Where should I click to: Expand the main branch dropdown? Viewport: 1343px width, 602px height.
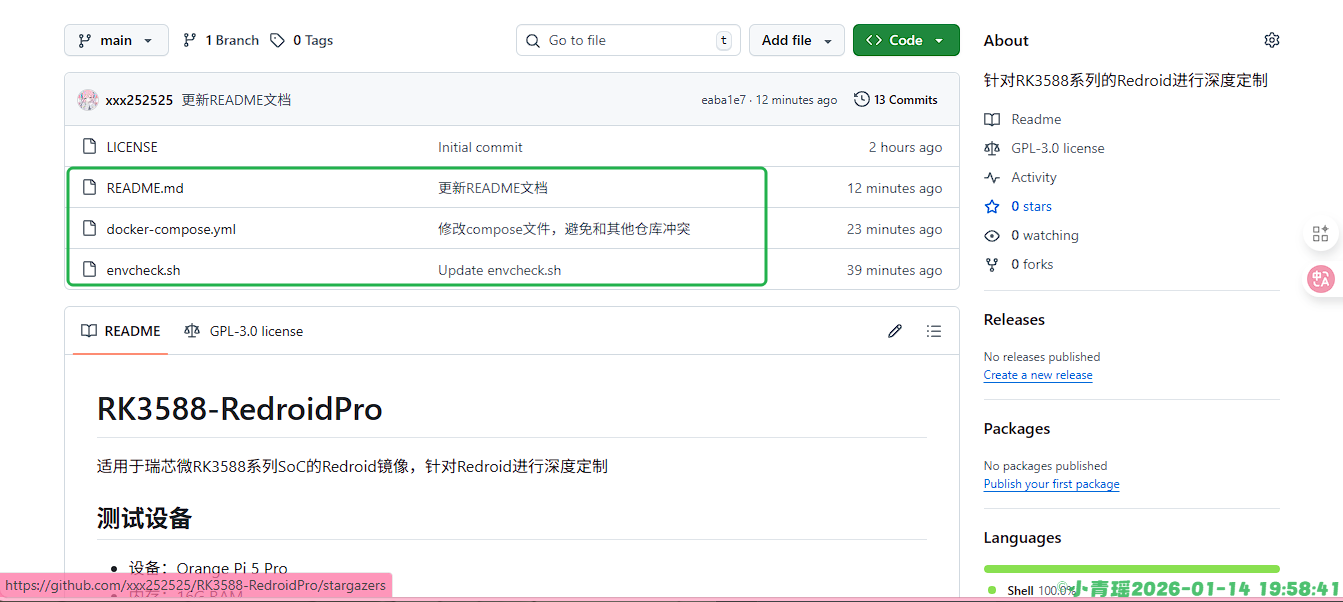click(116, 40)
